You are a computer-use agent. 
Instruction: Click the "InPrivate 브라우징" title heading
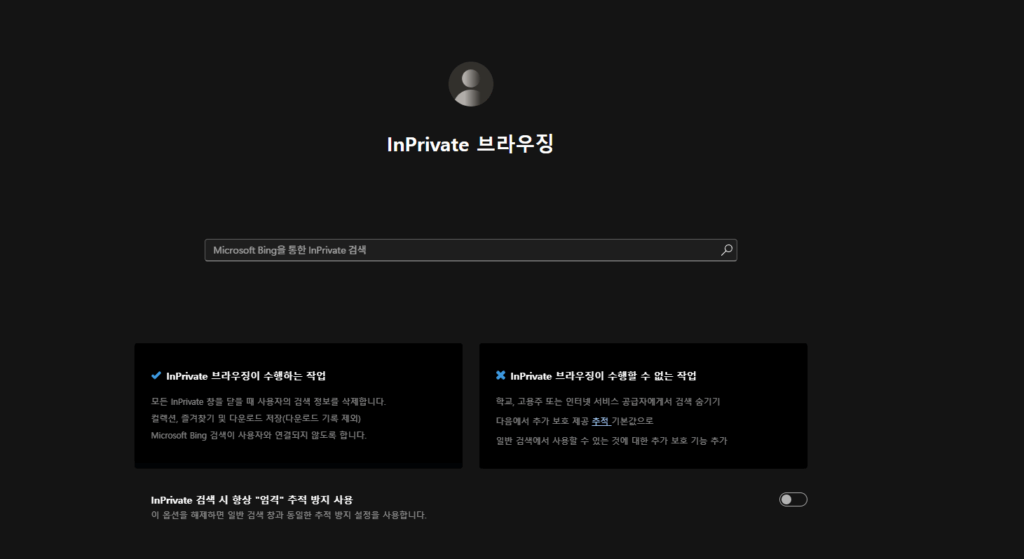pyautogui.click(x=470, y=144)
